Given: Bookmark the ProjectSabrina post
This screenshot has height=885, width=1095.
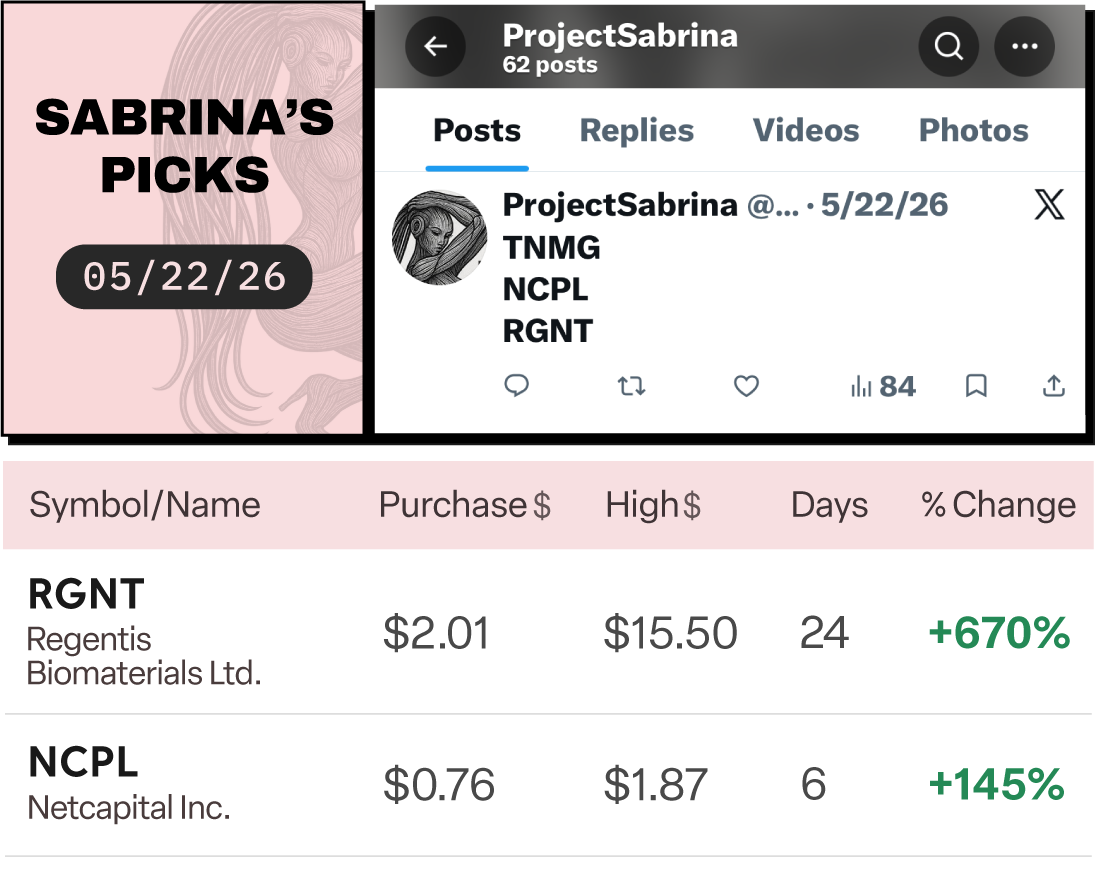Looking at the screenshot, I should tap(976, 386).
